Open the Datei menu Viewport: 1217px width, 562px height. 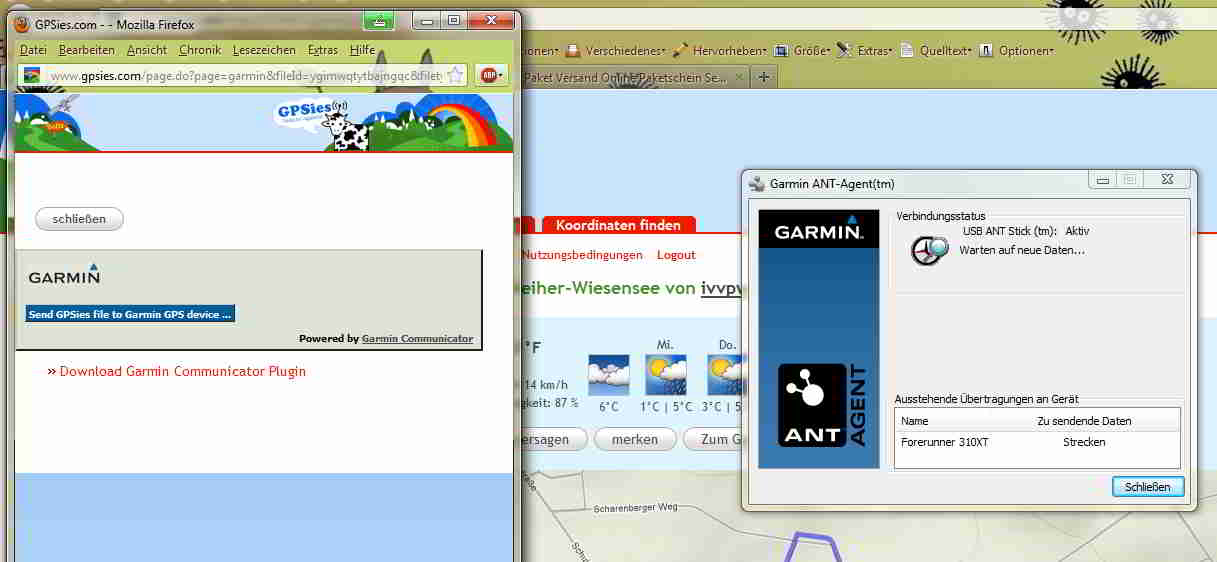click(33, 50)
